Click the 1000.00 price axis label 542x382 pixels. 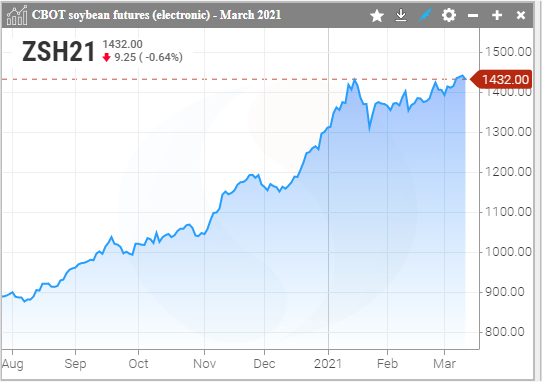point(508,252)
